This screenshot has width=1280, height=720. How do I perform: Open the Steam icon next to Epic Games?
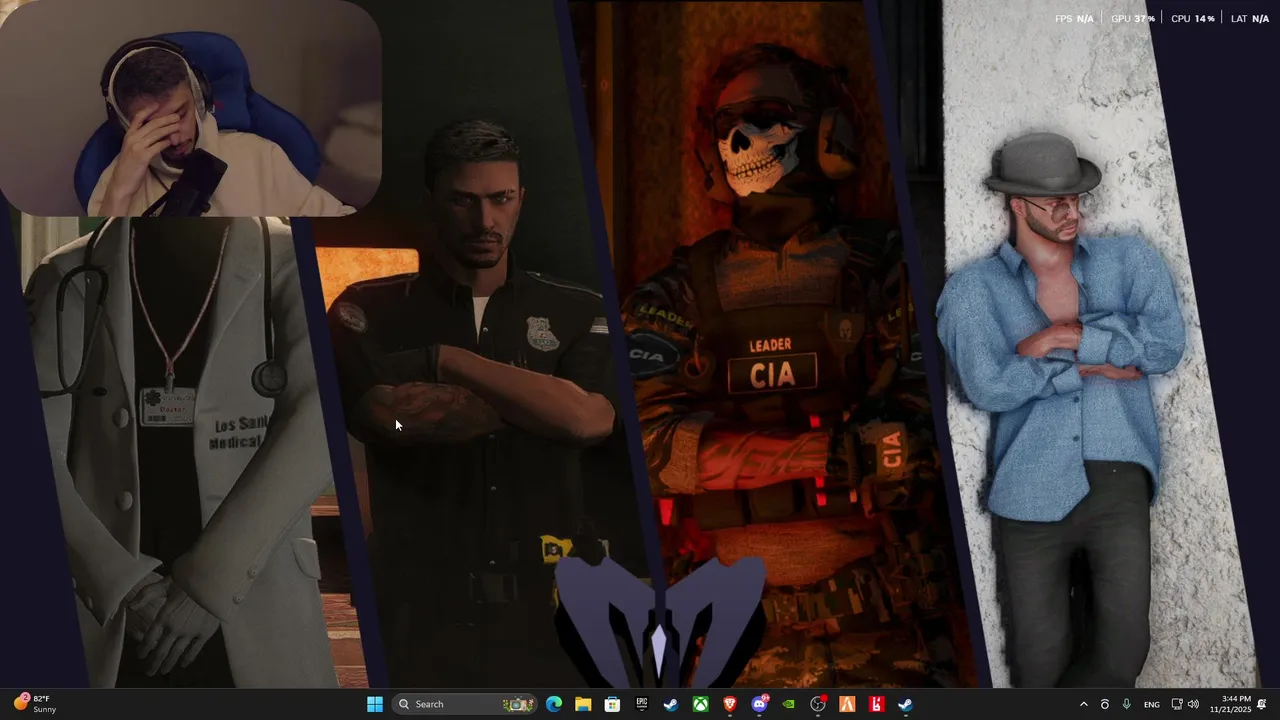pos(671,704)
